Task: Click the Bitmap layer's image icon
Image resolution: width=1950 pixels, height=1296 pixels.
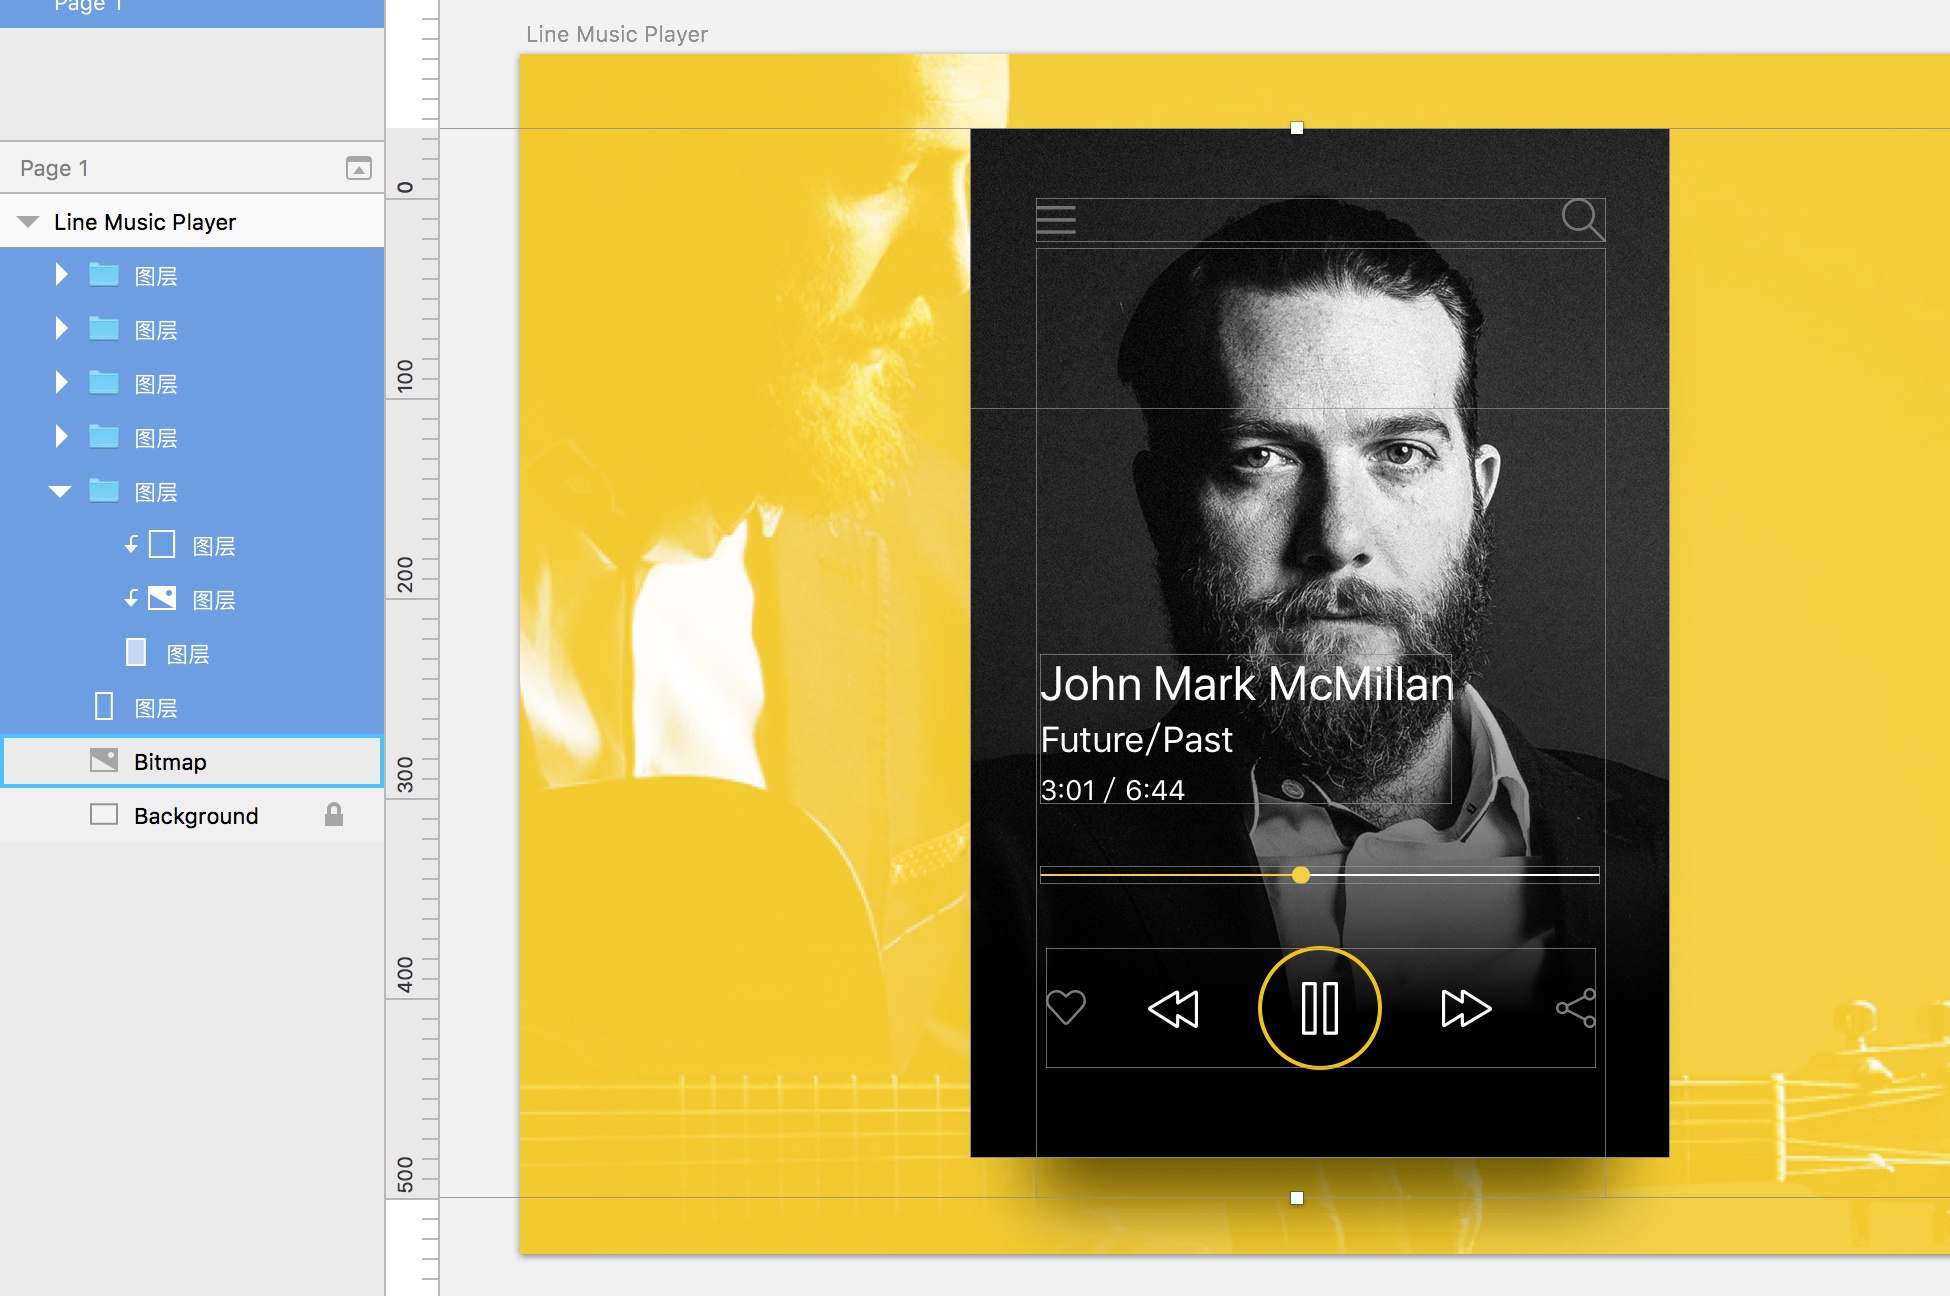Action: click(x=104, y=761)
